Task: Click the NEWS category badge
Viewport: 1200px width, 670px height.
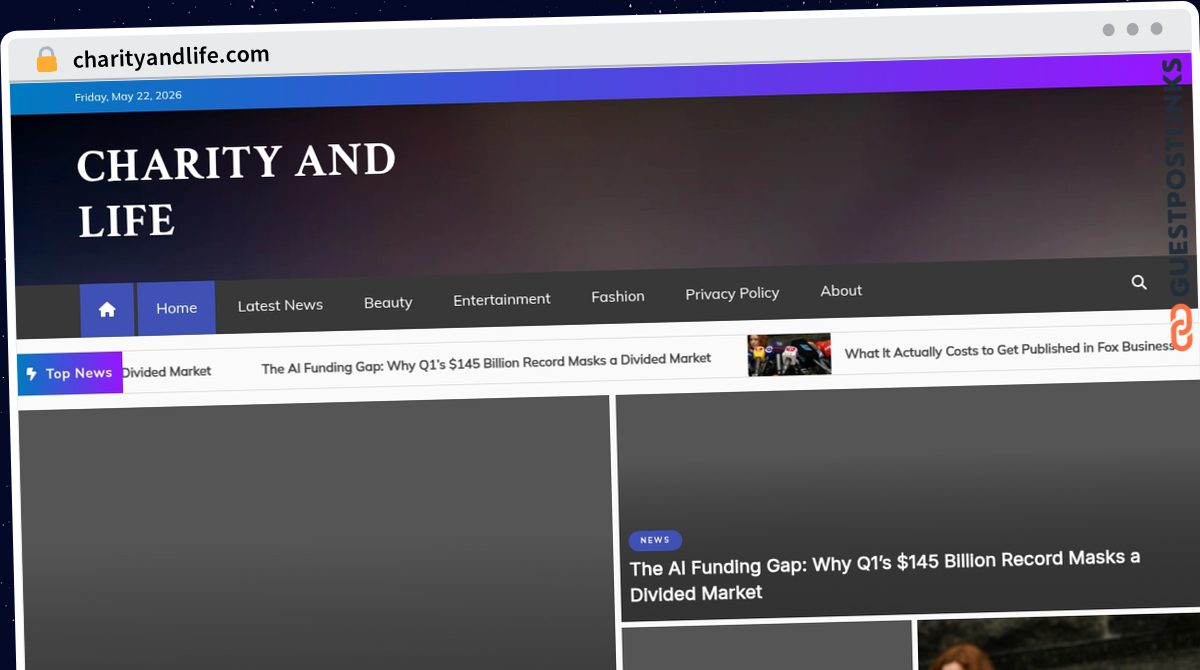Action: tap(655, 540)
